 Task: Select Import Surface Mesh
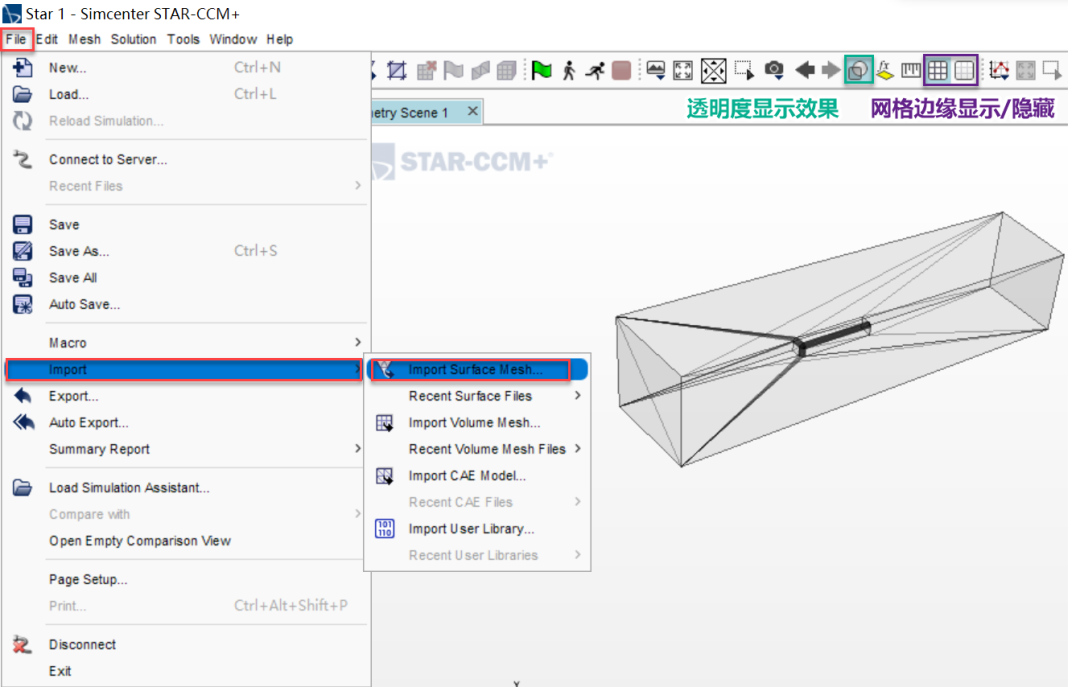coord(477,369)
